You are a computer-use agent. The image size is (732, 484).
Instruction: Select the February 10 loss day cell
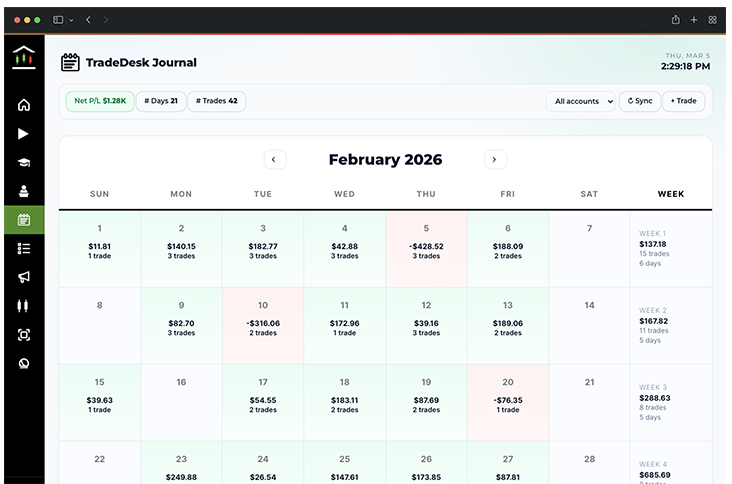263,325
